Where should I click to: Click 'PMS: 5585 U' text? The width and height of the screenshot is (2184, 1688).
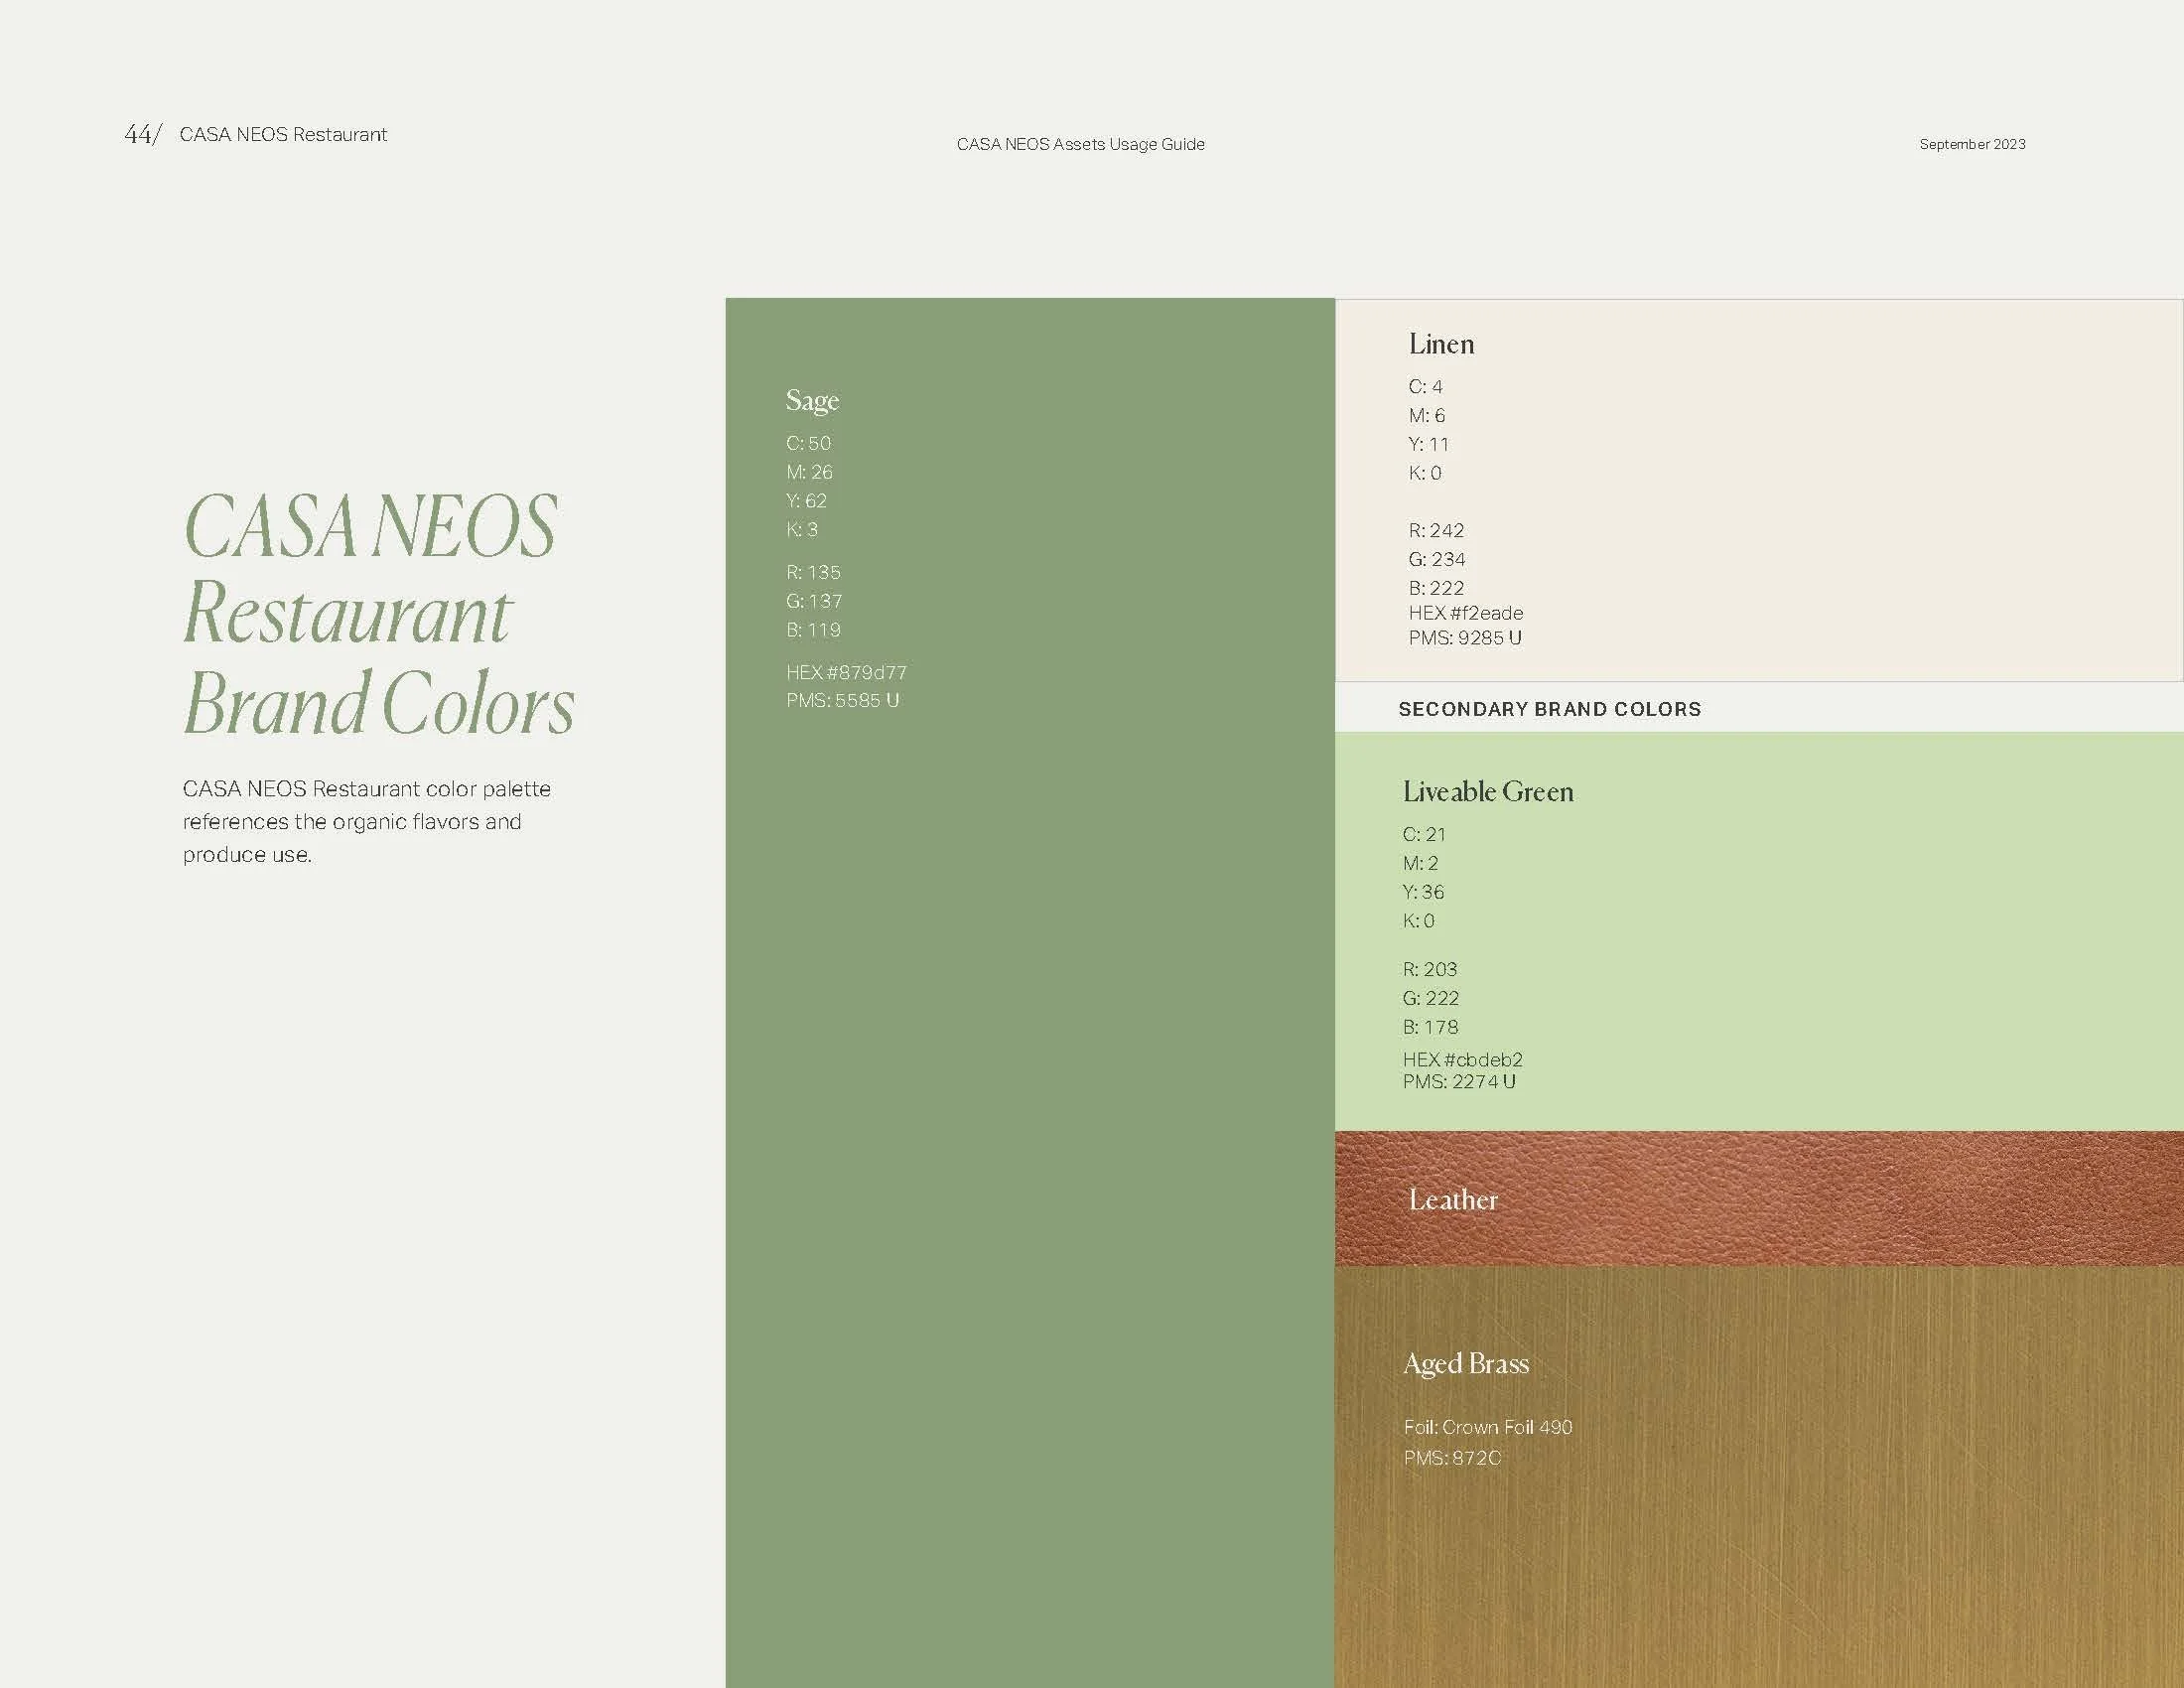point(842,701)
